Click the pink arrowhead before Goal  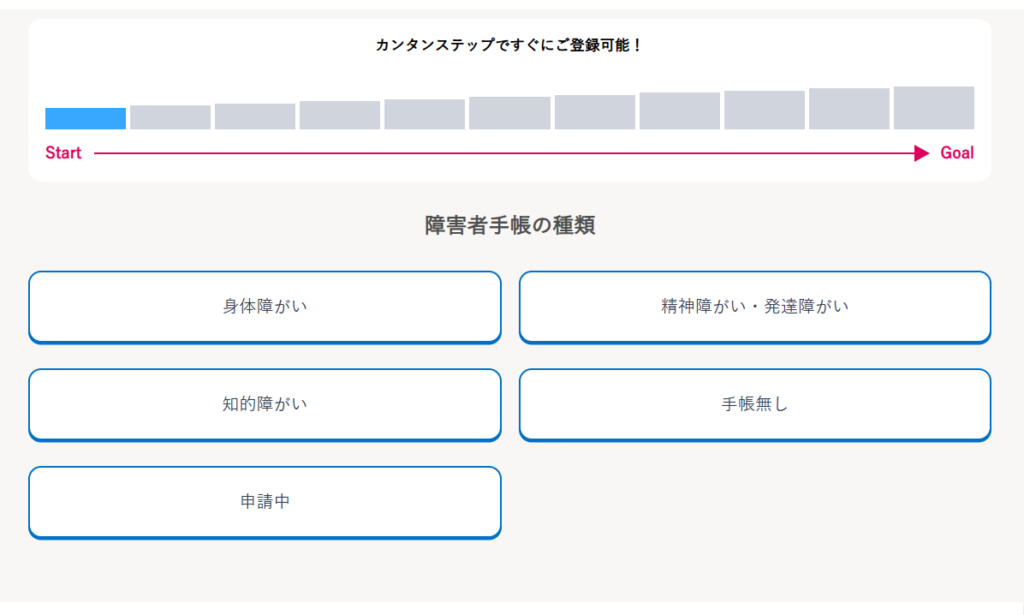click(x=921, y=153)
